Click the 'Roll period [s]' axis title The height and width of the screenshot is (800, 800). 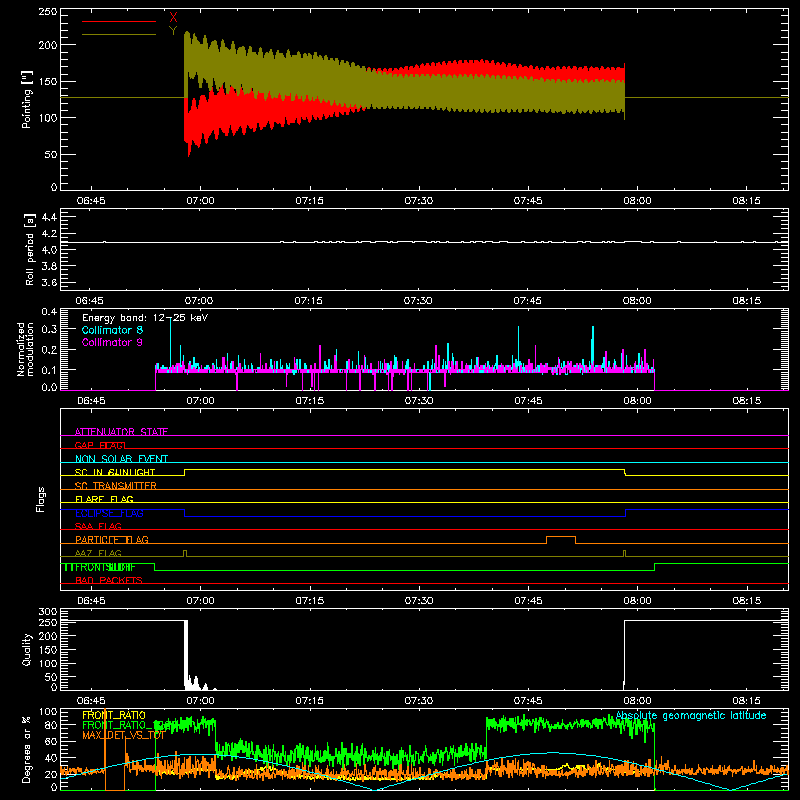pos(30,249)
